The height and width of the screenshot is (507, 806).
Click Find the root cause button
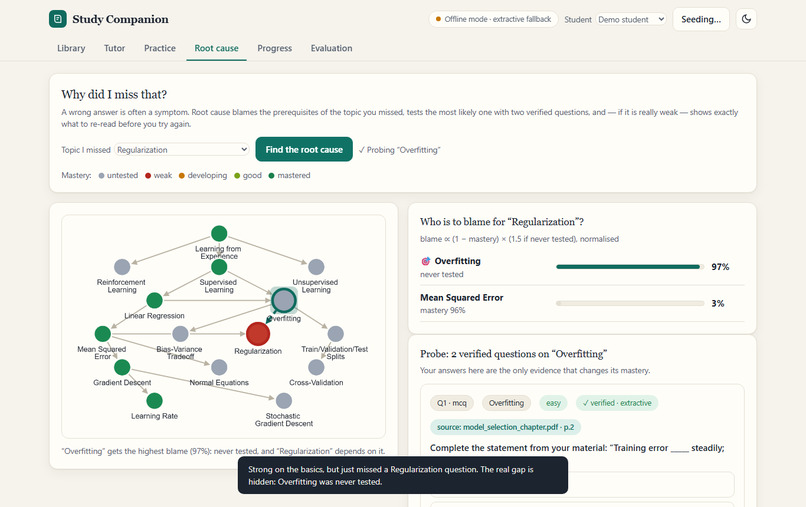(304, 149)
